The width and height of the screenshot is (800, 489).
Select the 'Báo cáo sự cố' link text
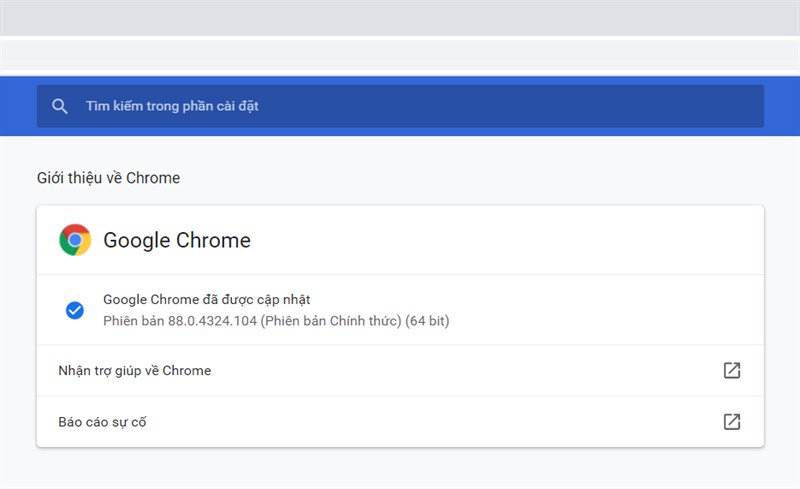(102, 422)
